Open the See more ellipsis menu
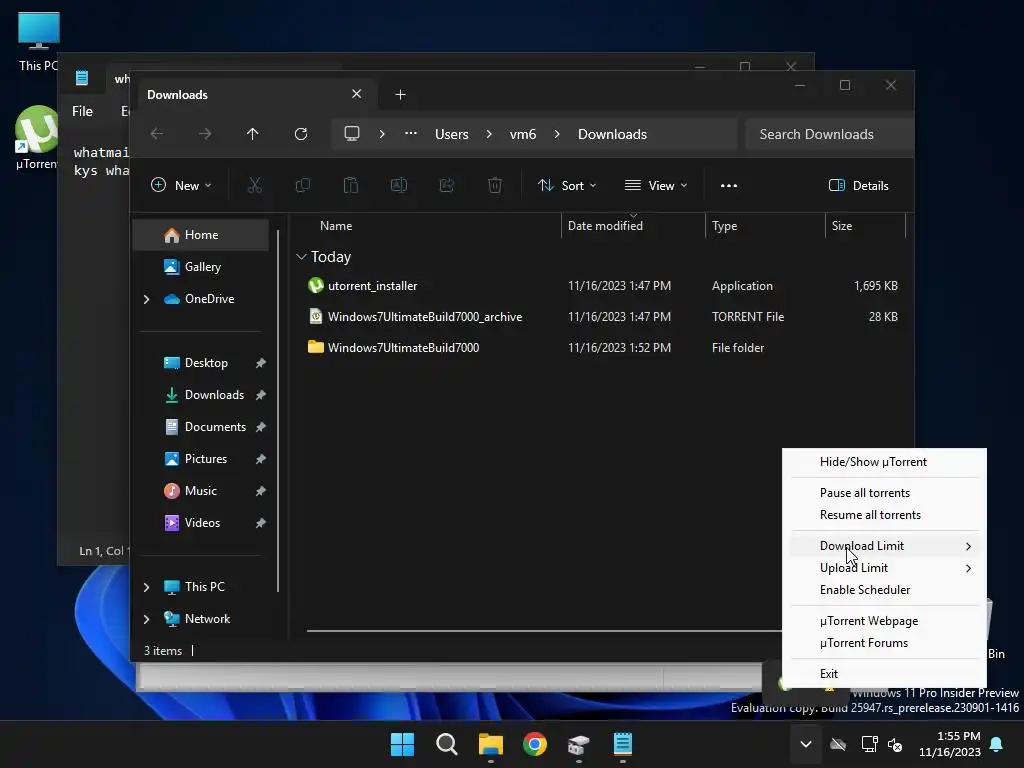This screenshot has width=1024, height=768. (x=729, y=185)
